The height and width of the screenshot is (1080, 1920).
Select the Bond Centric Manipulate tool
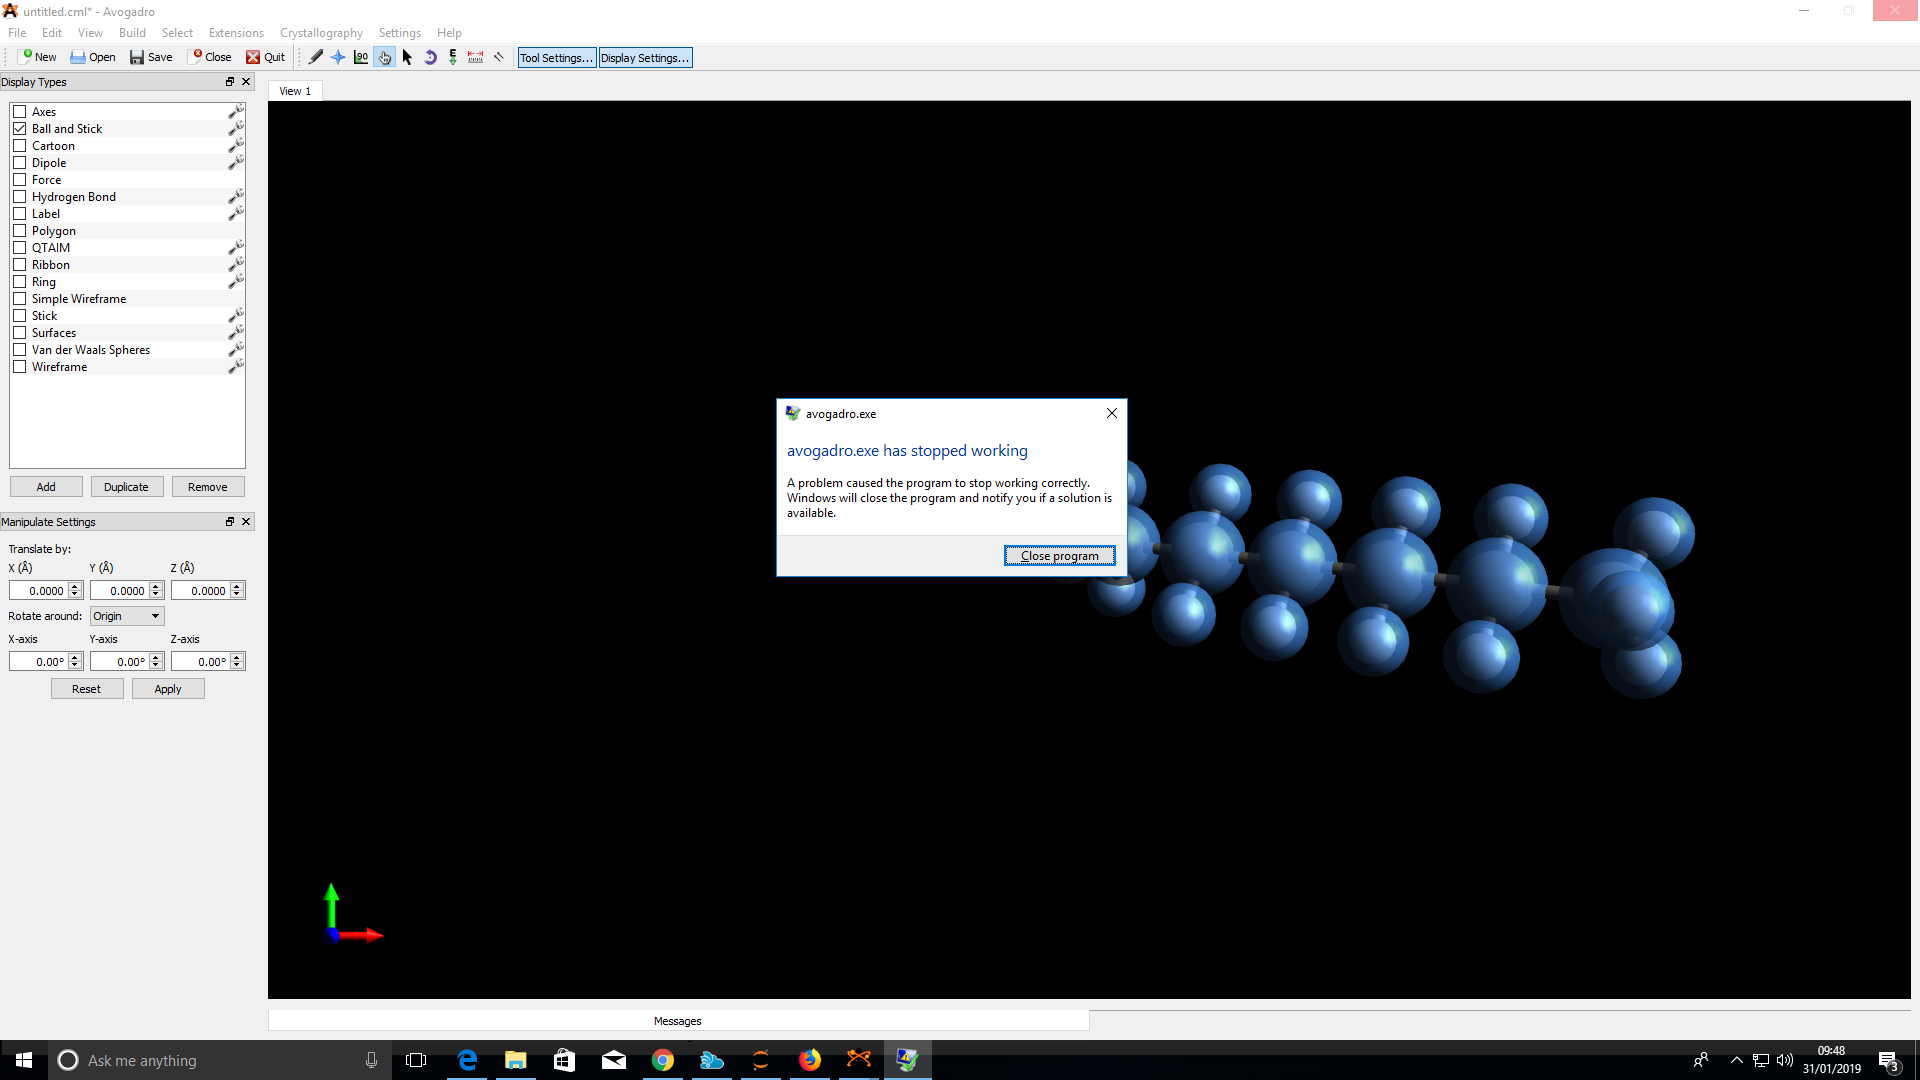point(361,57)
